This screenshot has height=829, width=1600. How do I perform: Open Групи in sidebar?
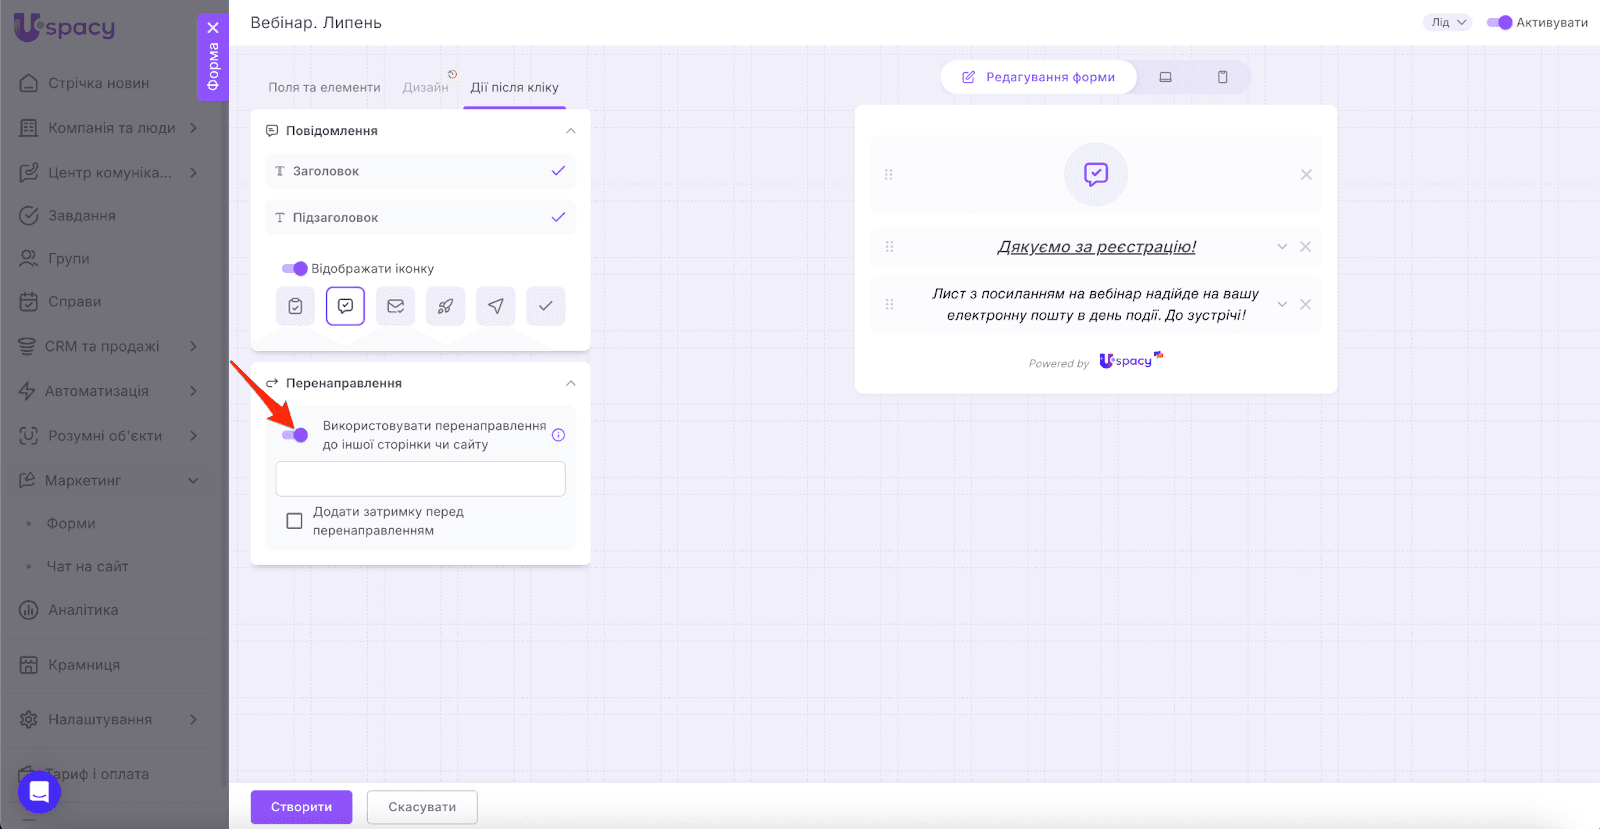point(69,258)
